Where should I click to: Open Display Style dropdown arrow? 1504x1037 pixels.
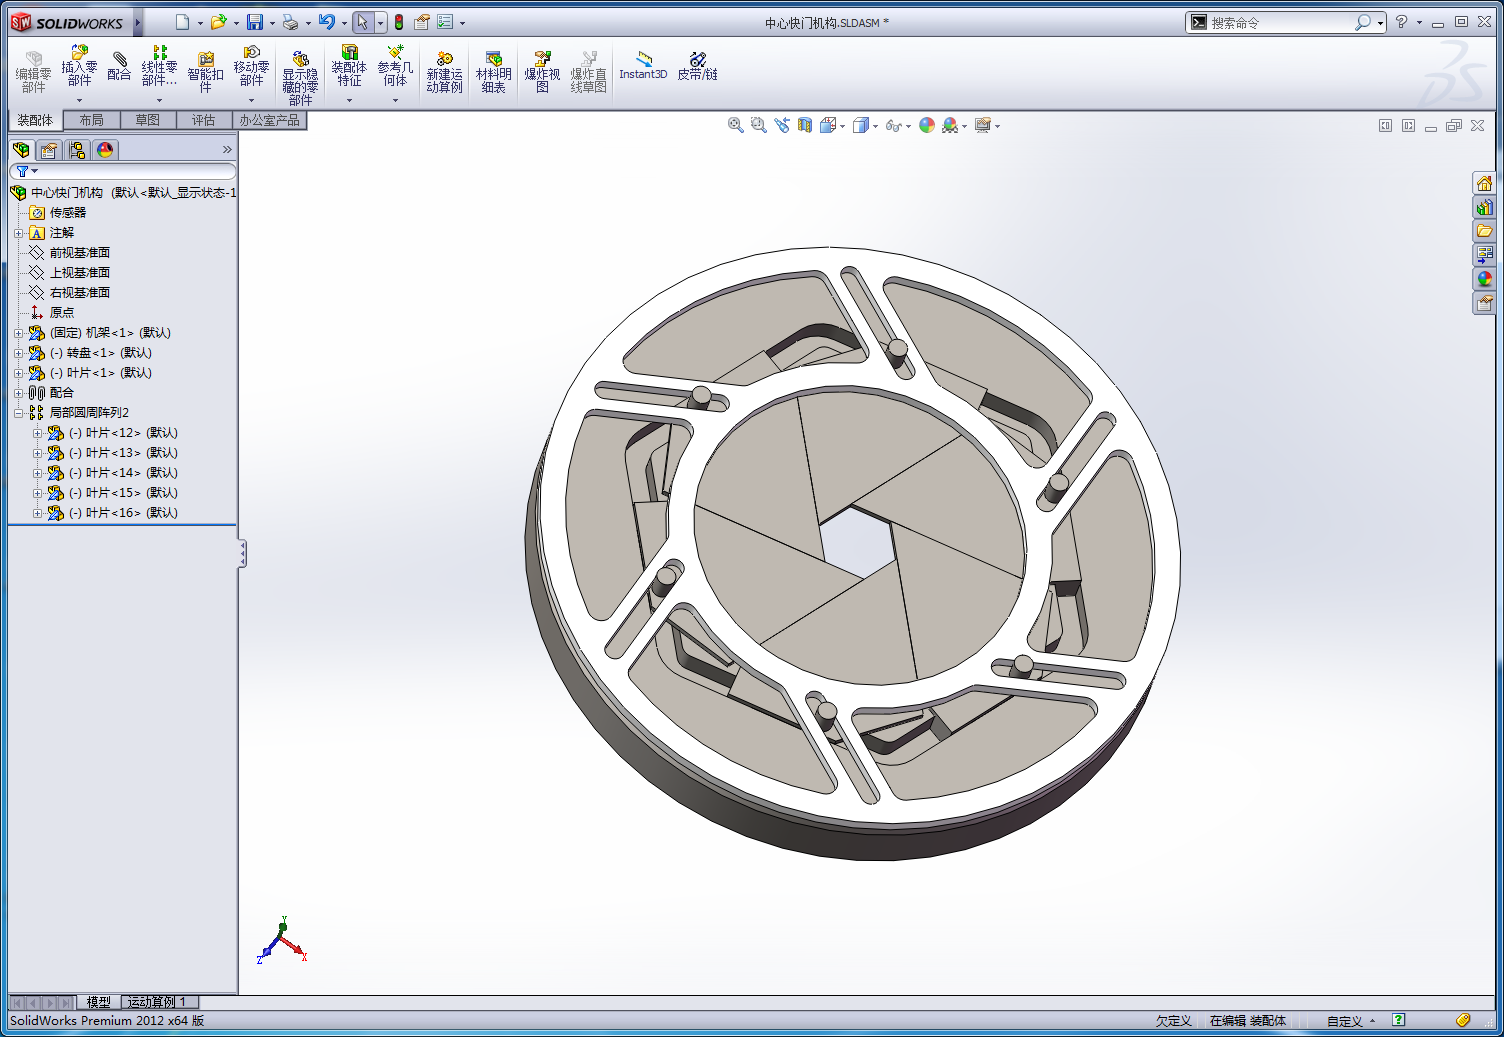click(875, 126)
